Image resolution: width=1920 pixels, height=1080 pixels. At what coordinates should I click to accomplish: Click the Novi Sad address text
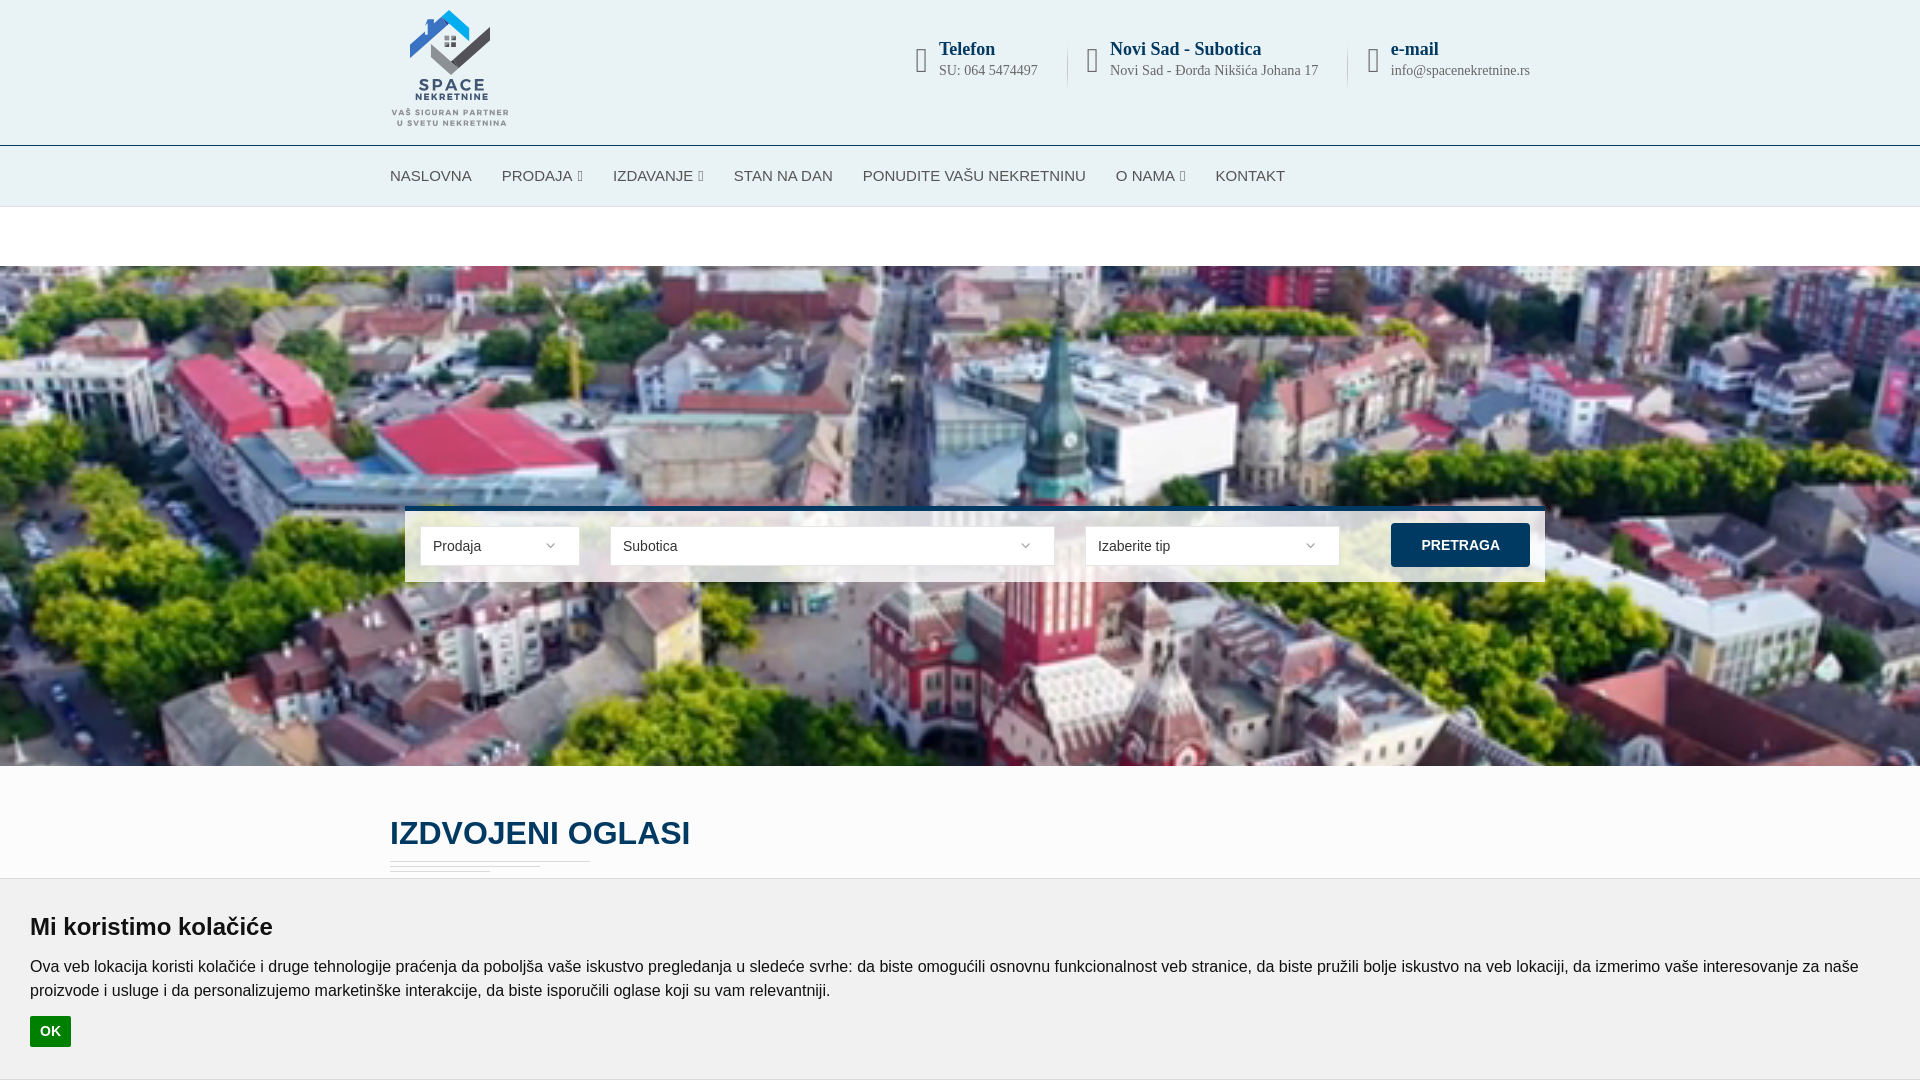click(1214, 71)
